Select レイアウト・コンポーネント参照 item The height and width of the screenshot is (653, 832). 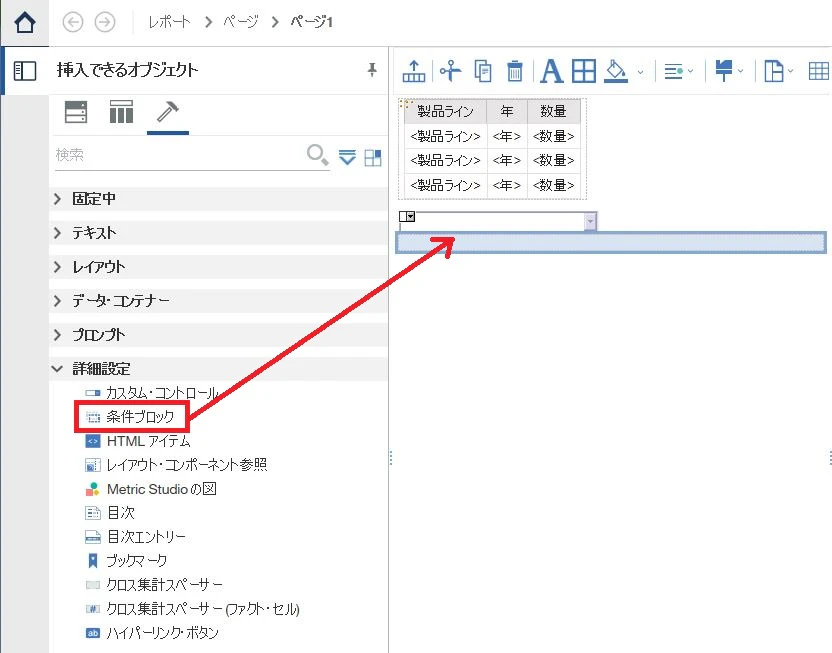(176, 465)
